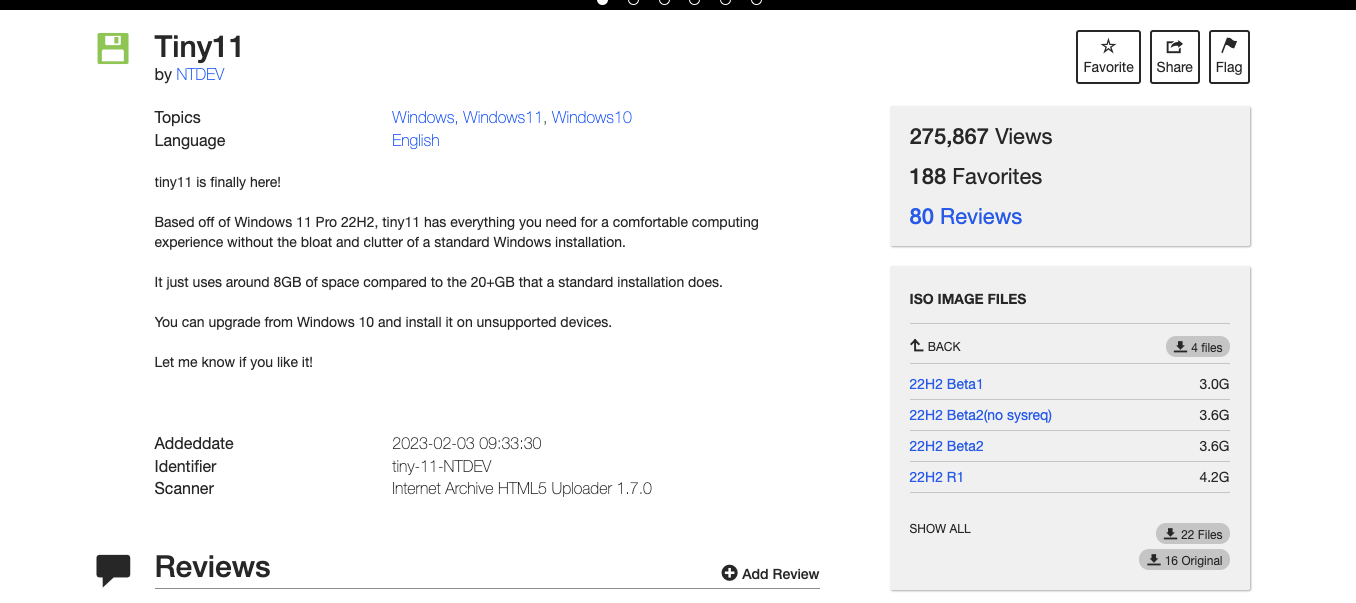Expand SHOW ALL download options
Screen dimensions: 1356x603
940,528
